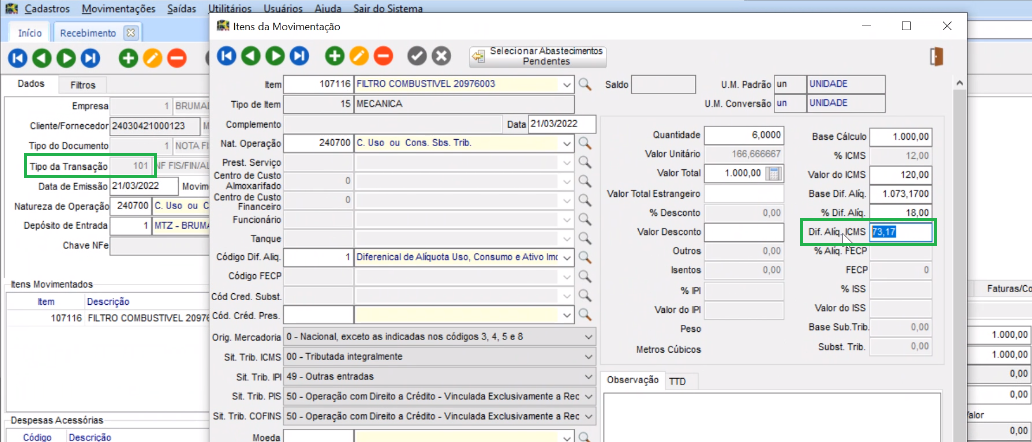The width and height of the screenshot is (1032, 442).
Task: Open calculator icon beside Valor Total
Action: click(x=772, y=173)
